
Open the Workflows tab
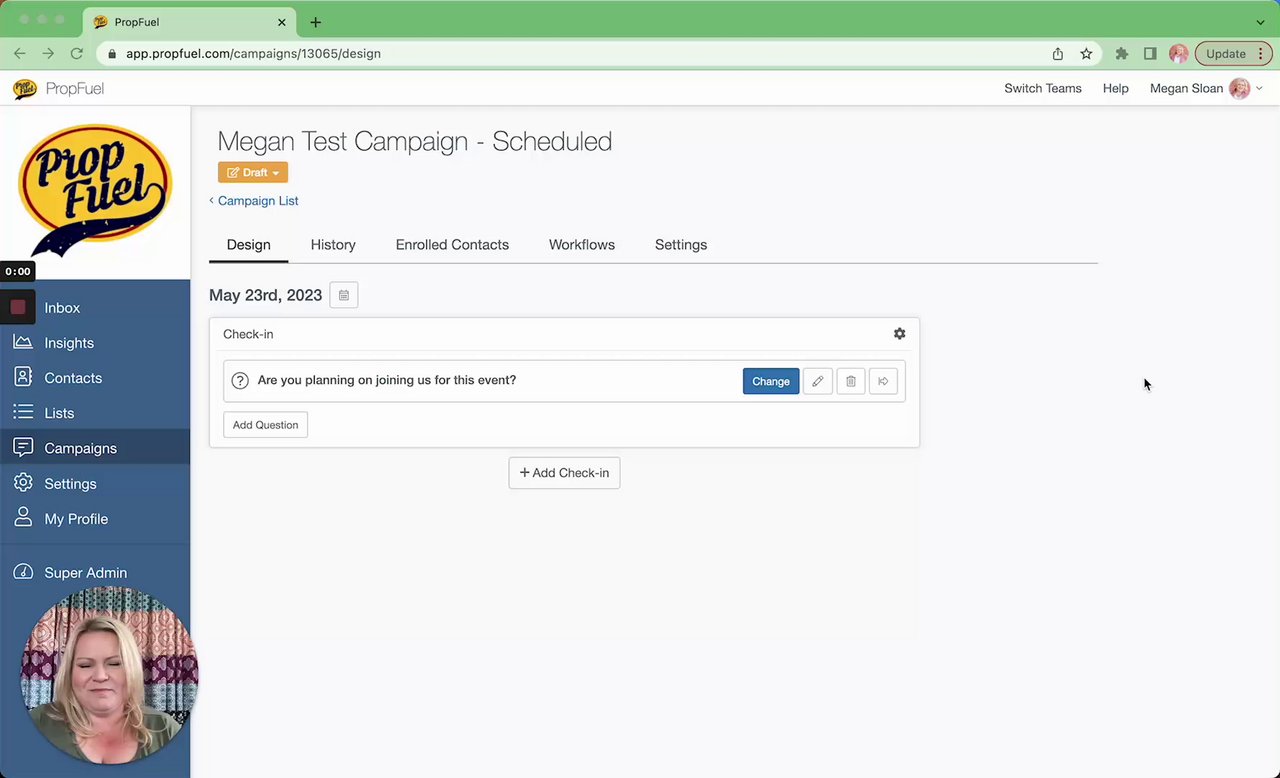click(582, 245)
